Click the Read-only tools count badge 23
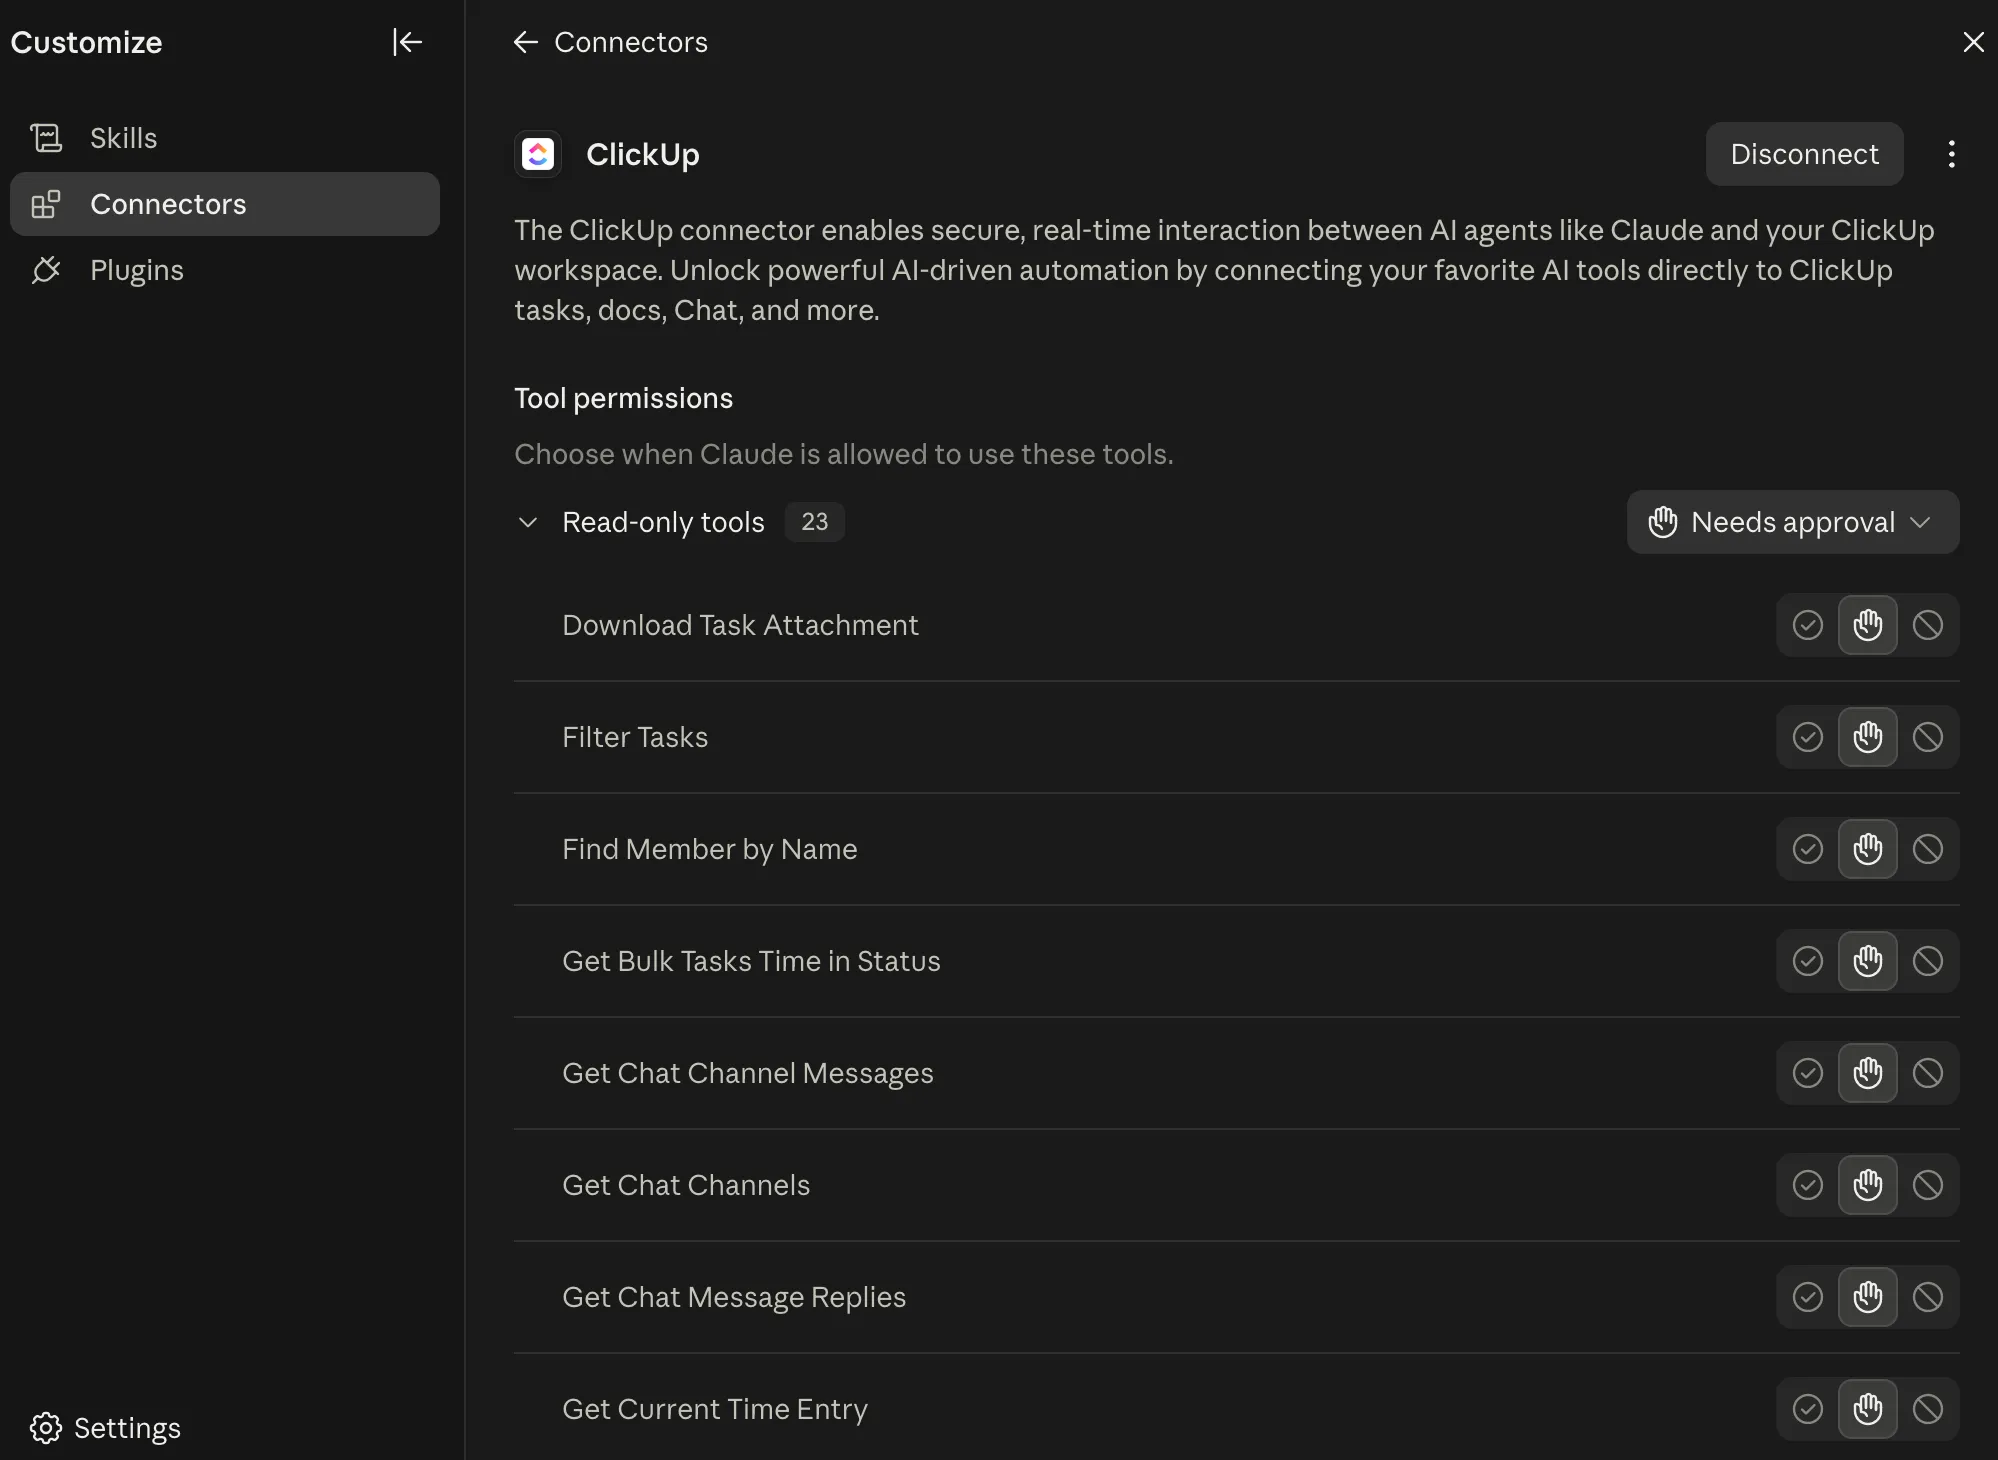This screenshot has height=1460, width=1998. (x=814, y=522)
